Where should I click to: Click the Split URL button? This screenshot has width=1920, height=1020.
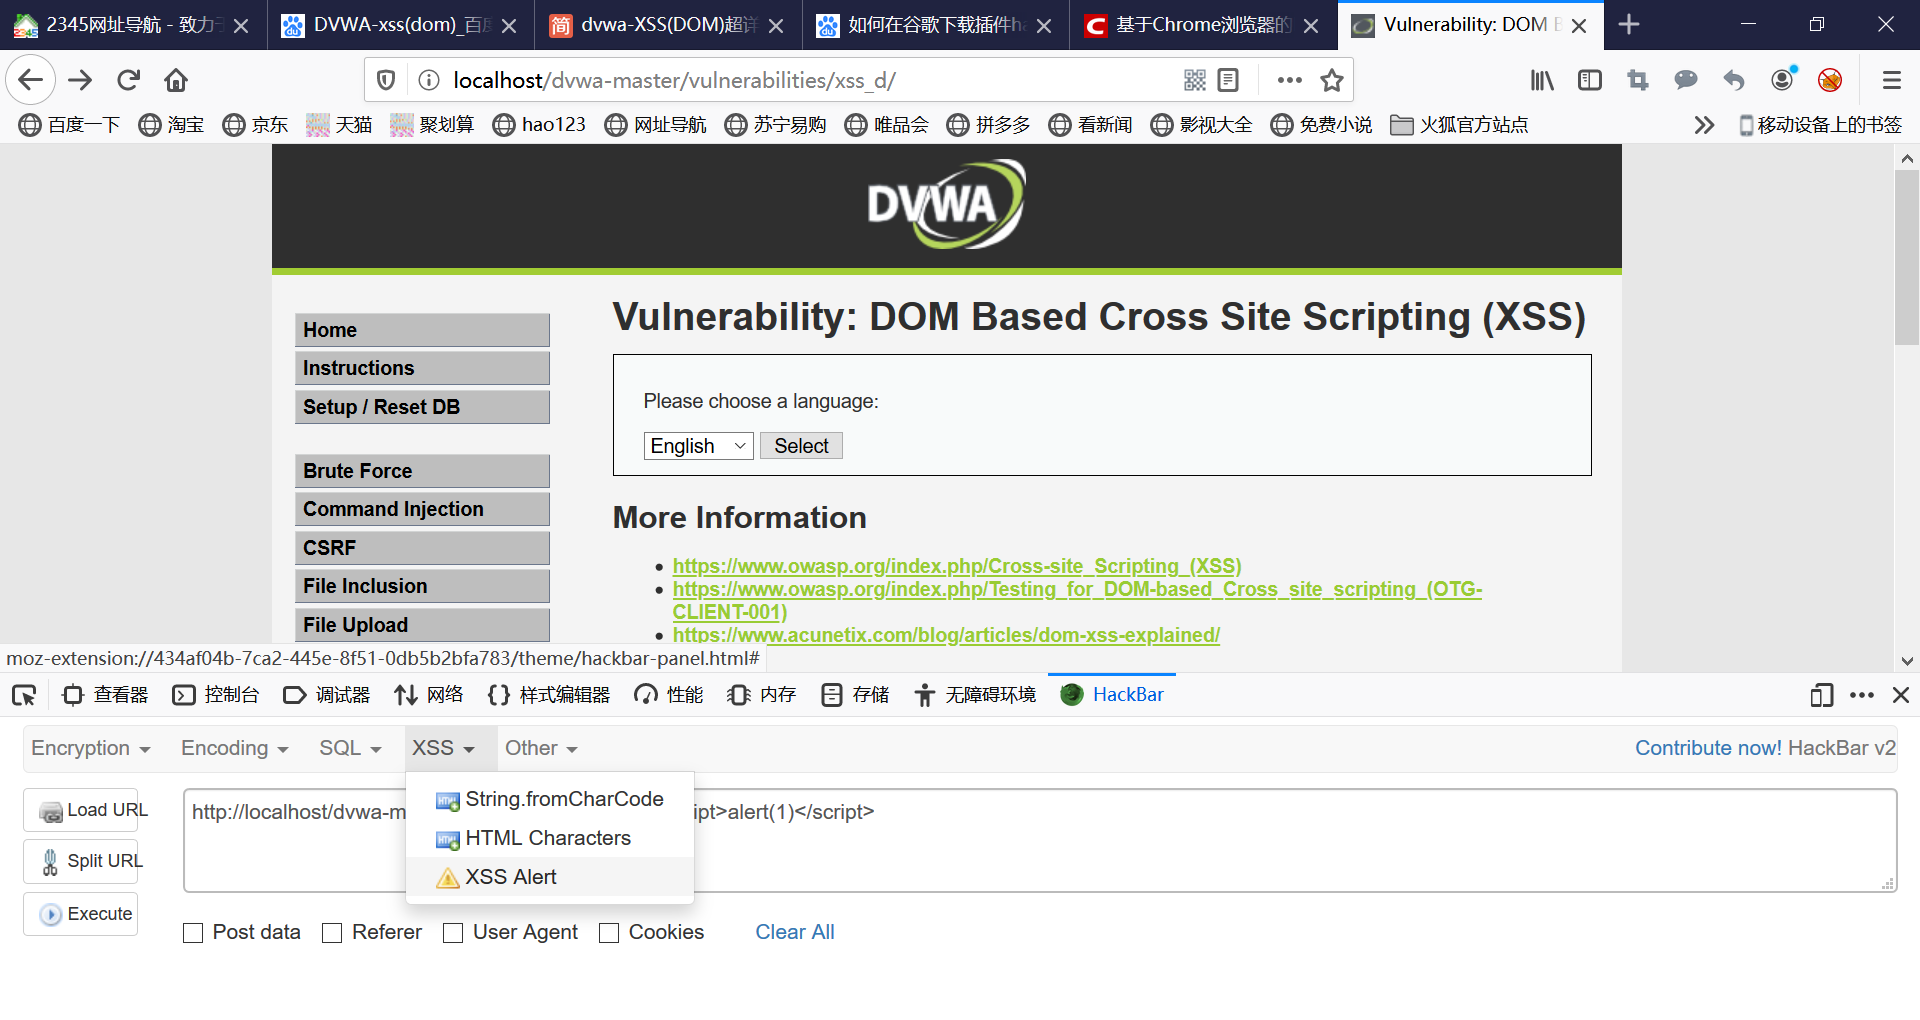point(81,861)
